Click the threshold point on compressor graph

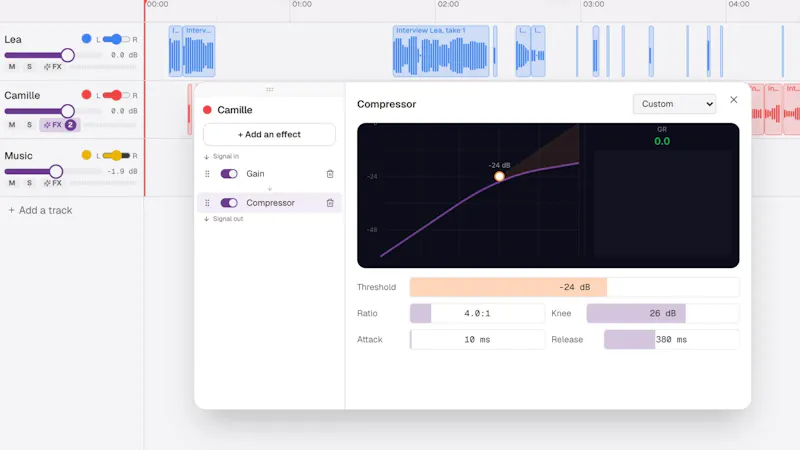499,177
